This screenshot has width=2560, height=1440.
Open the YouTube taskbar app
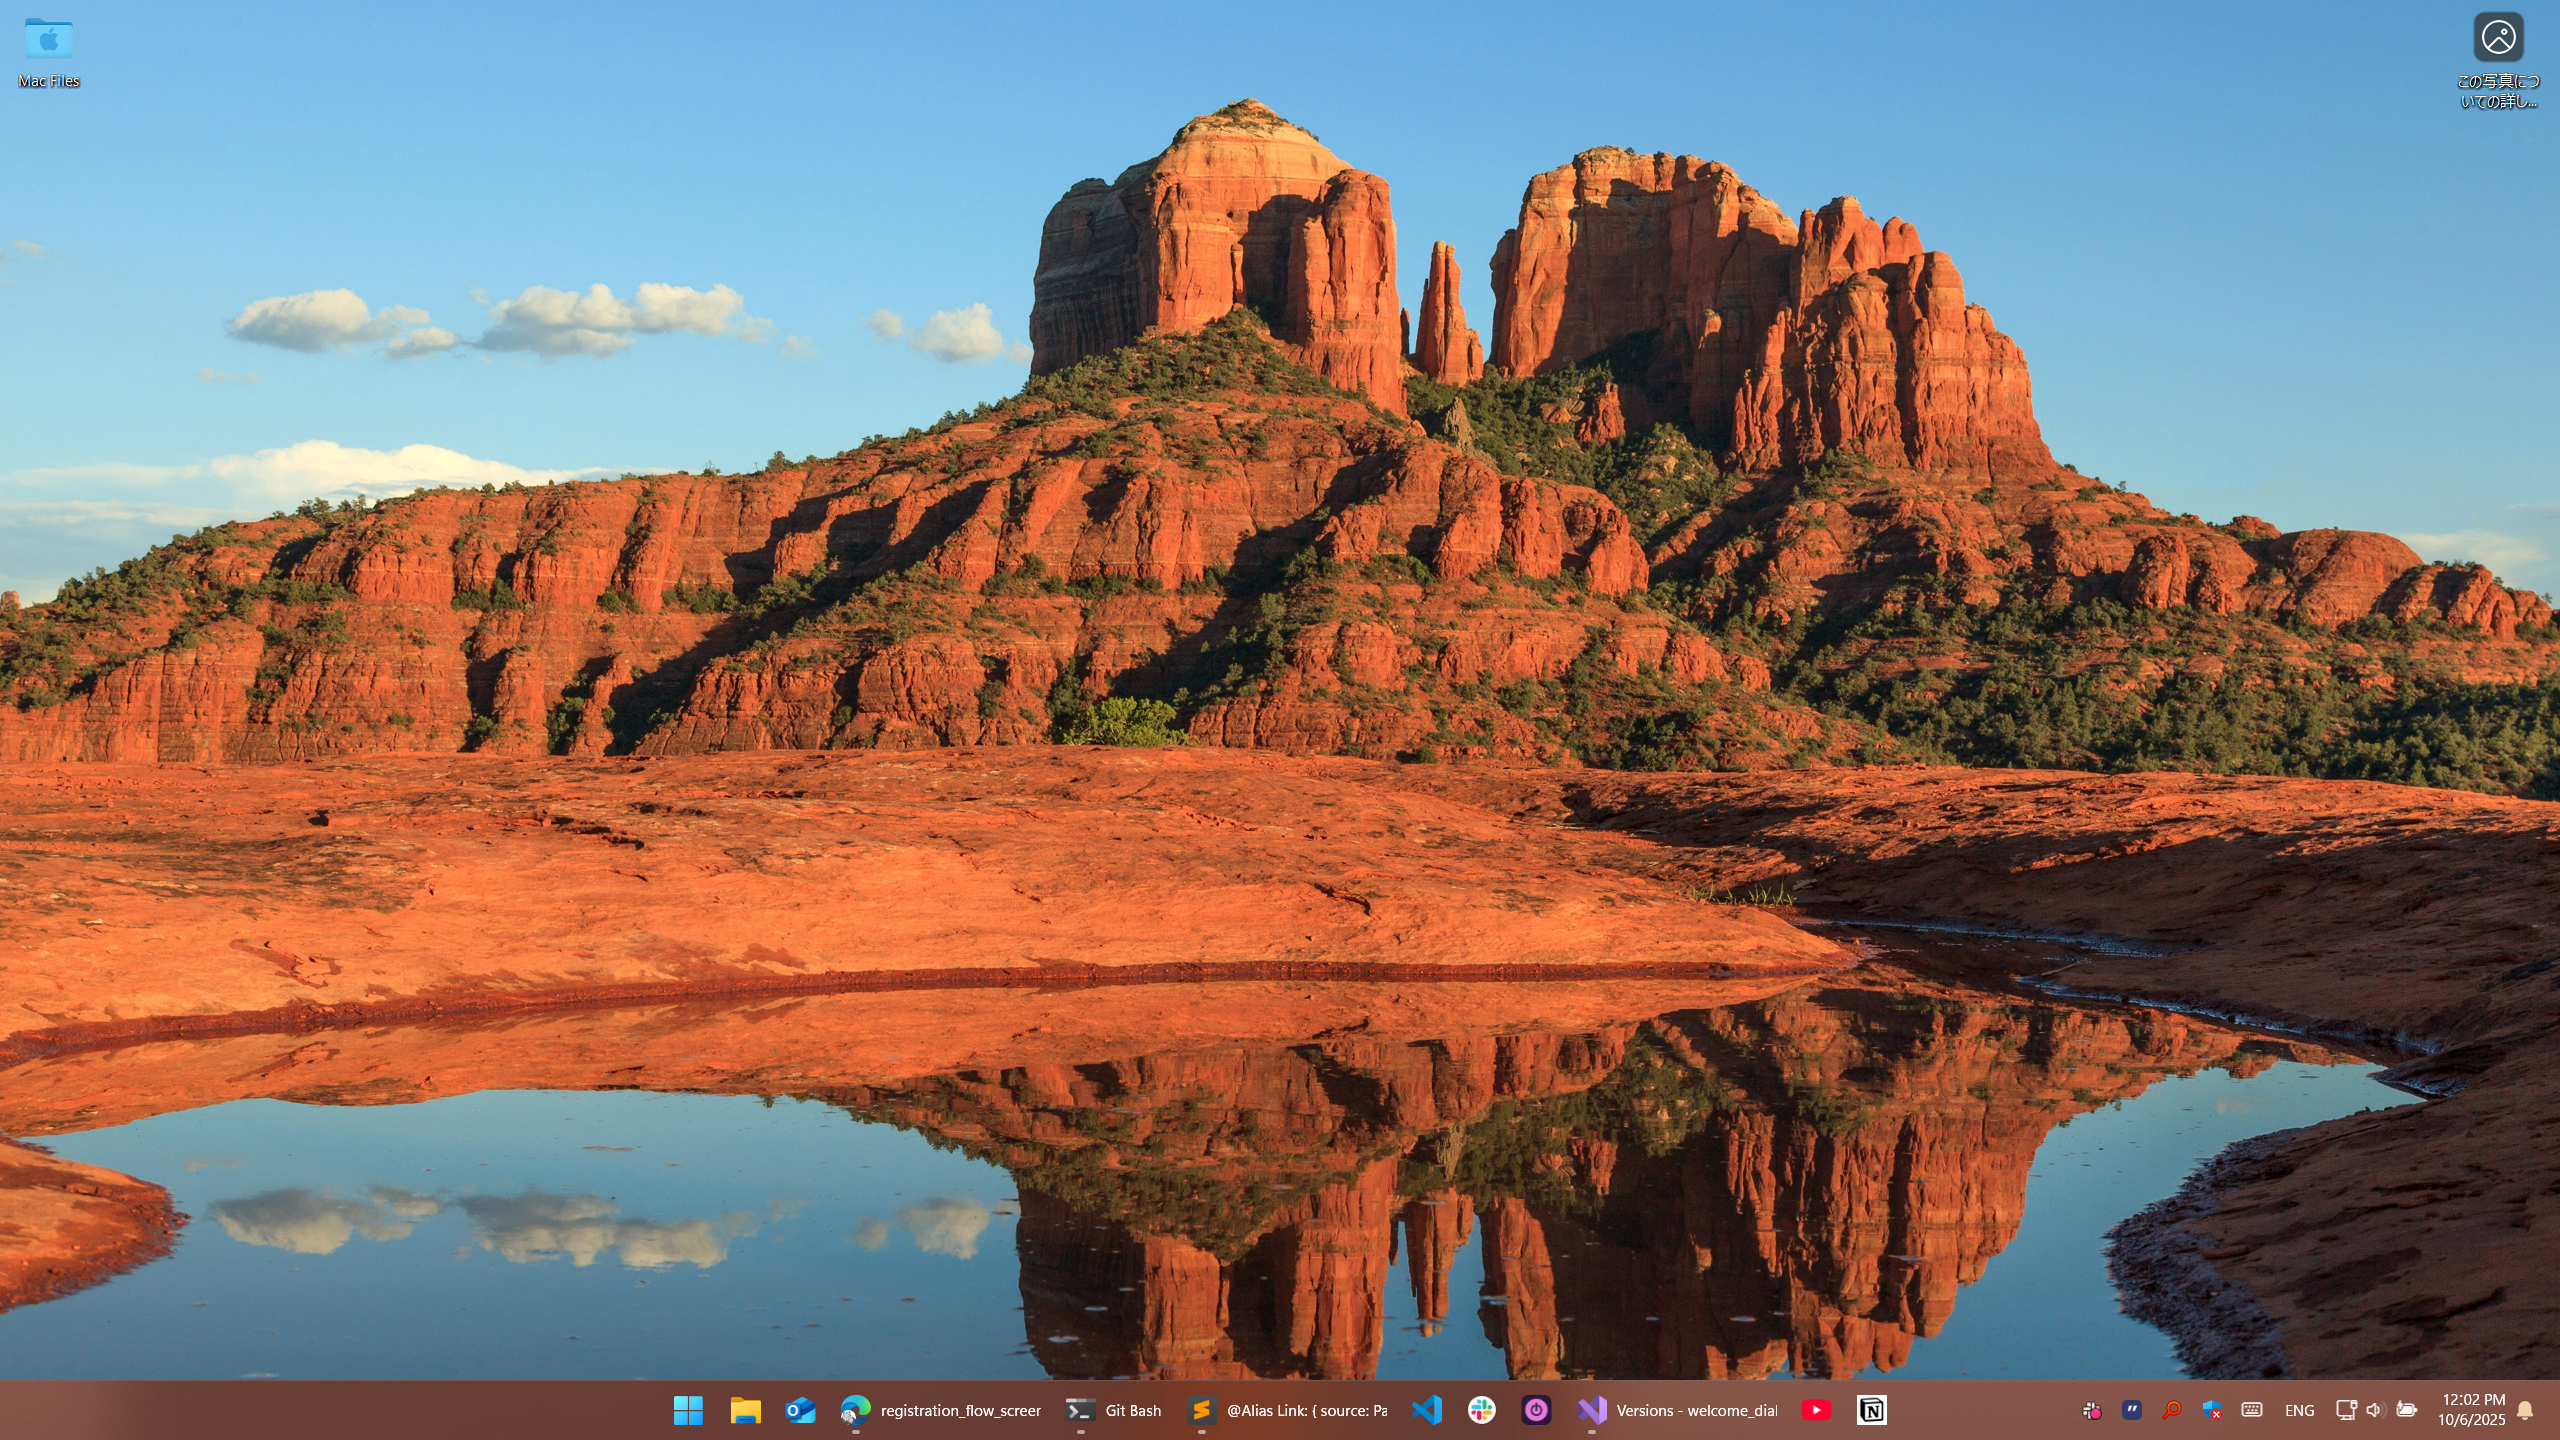(x=1816, y=1410)
